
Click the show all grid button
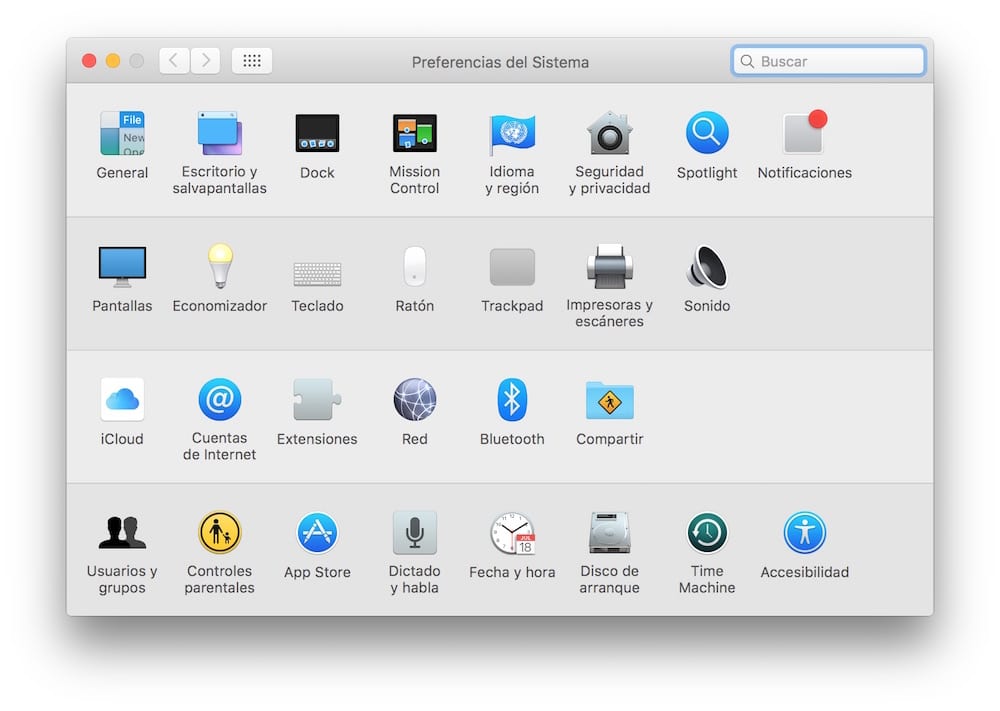pos(252,61)
